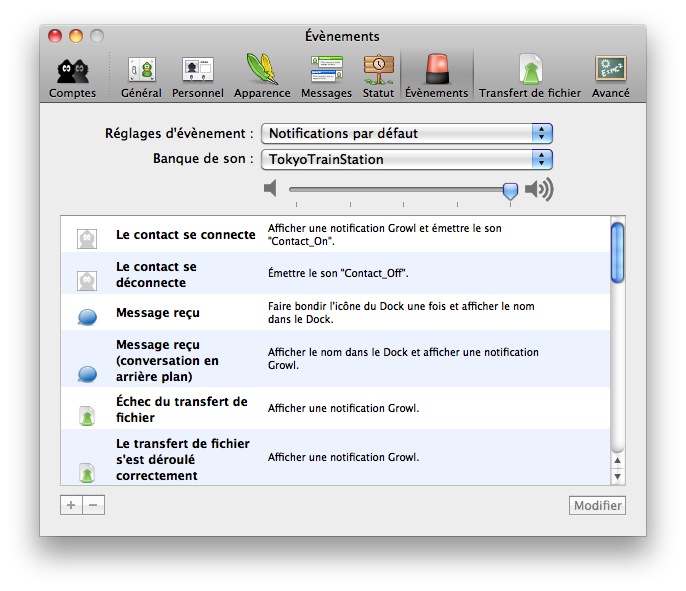This screenshot has height=591, width=686.
Task: Select the first 'Message reçu' event label
Action: coord(158,313)
